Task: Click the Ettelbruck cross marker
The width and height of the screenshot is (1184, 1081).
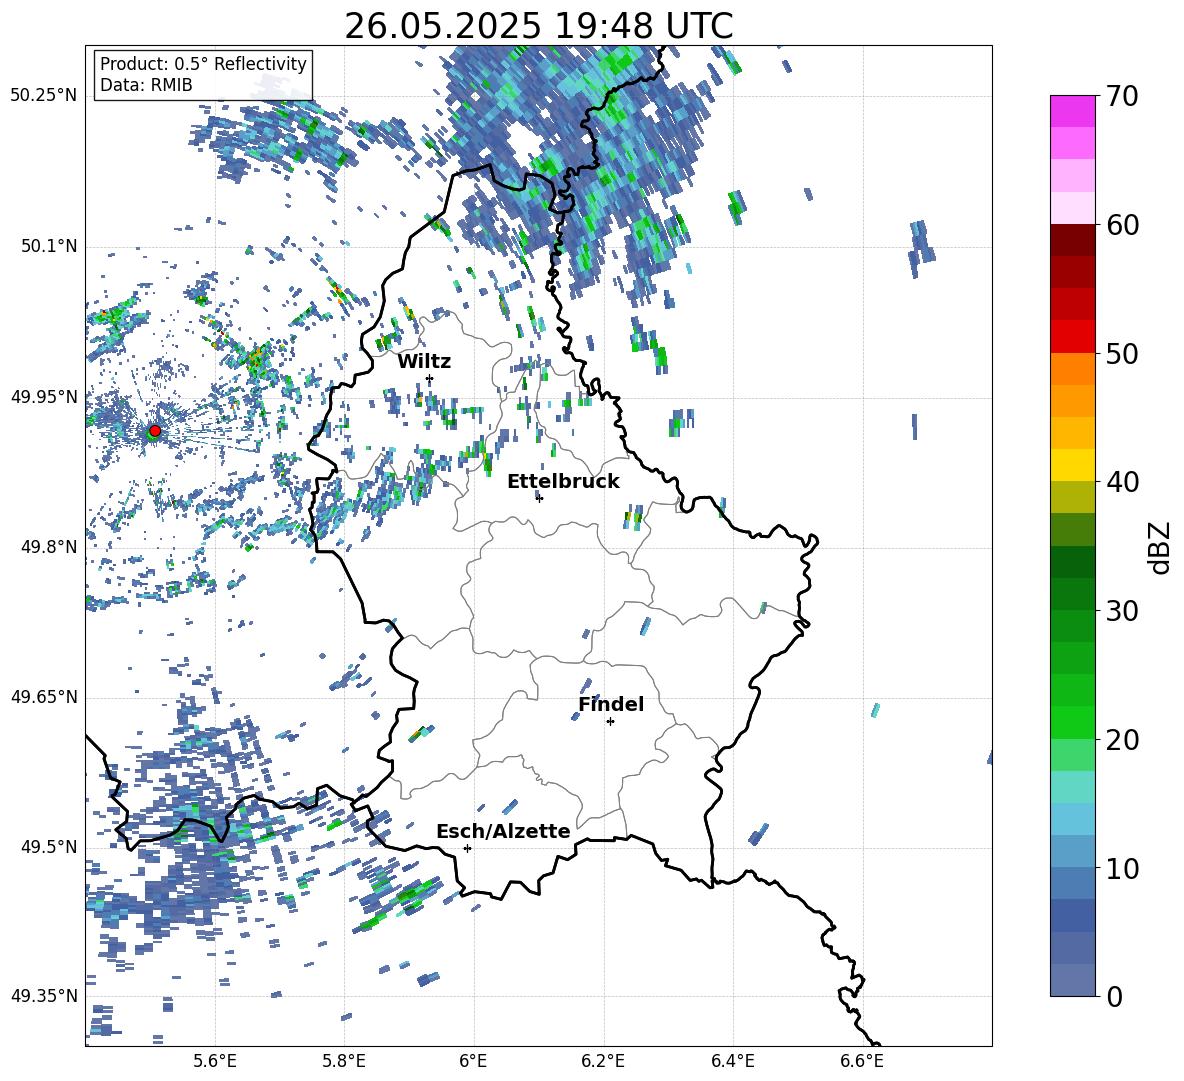Action: [x=539, y=498]
